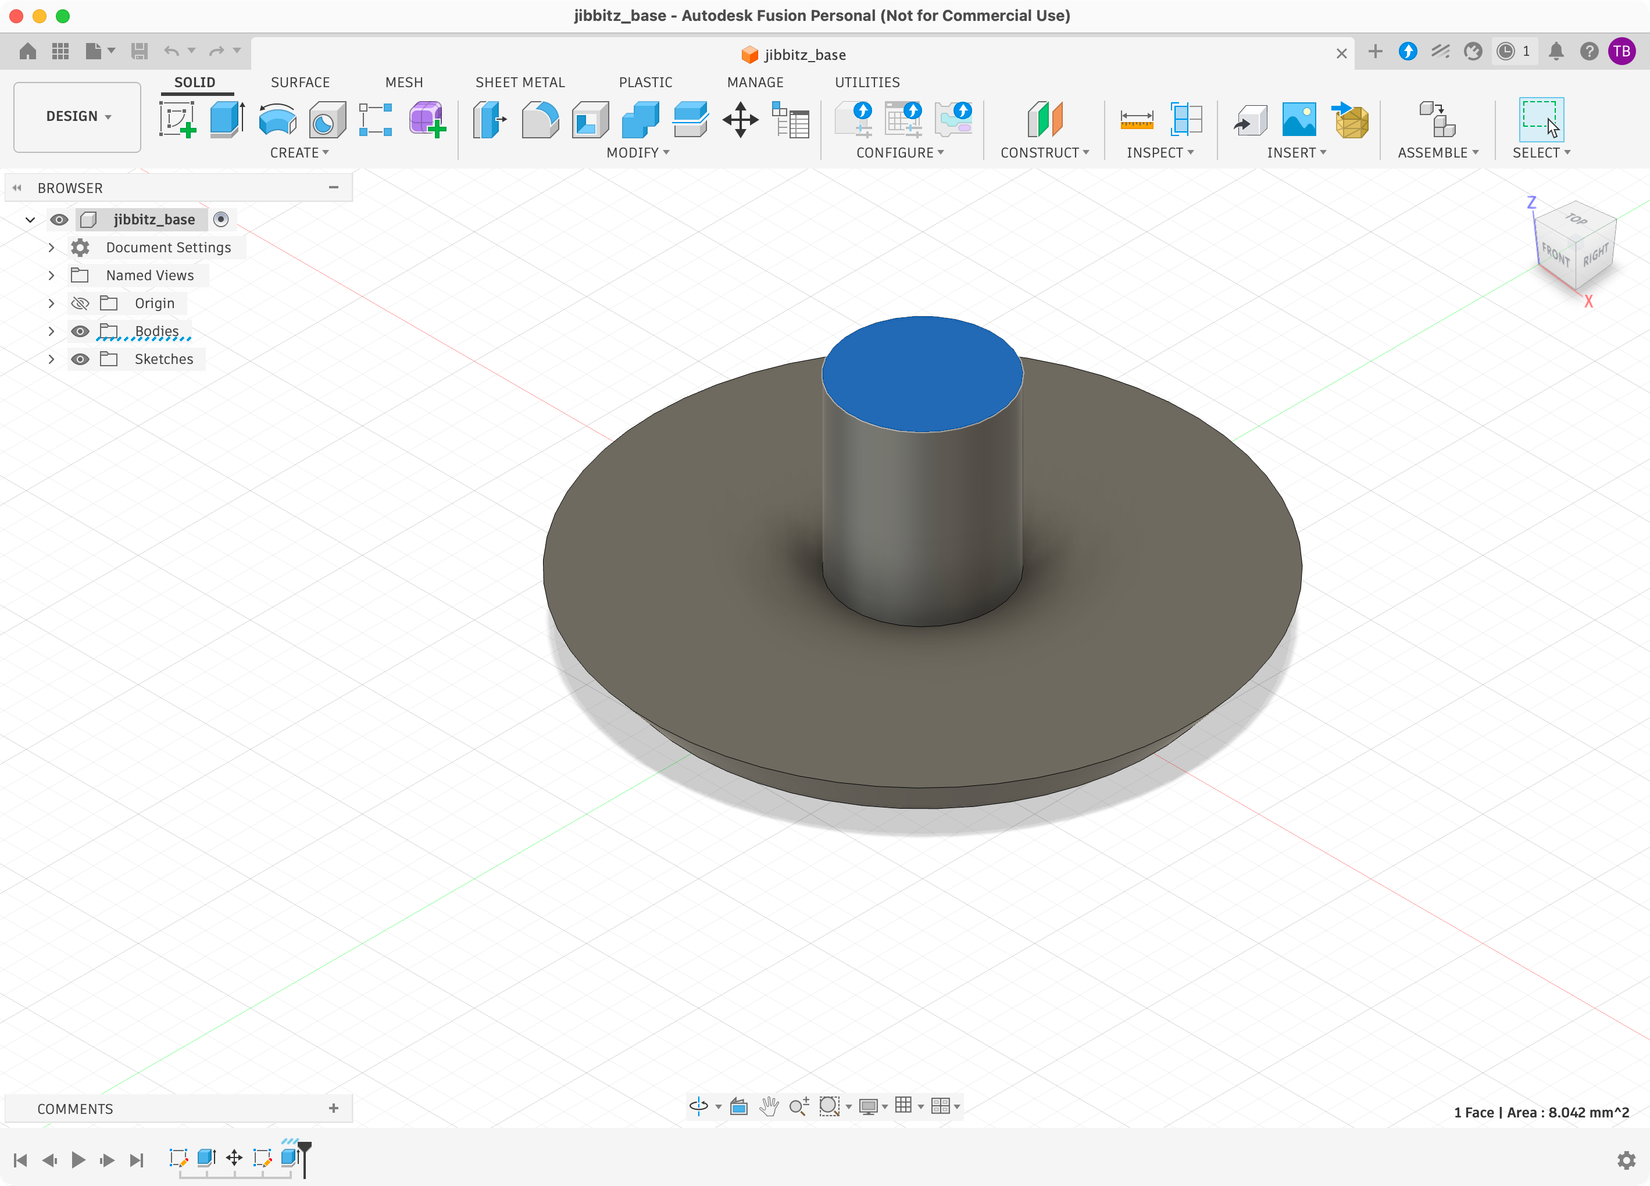Select the Offset Face tool
1650x1186 pixels.
tap(690, 120)
